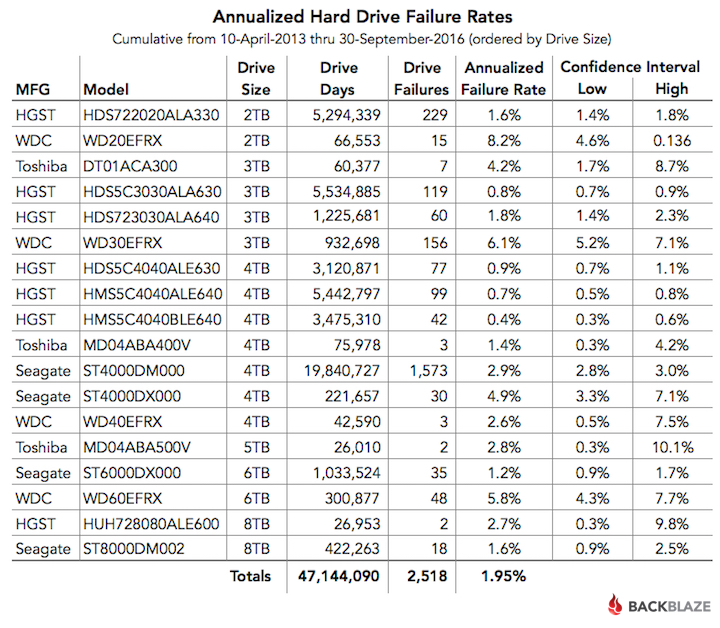Click the HUH728080ALE600 model cell
Viewport: 720px width, 628px height.
[x=151, y=524]
